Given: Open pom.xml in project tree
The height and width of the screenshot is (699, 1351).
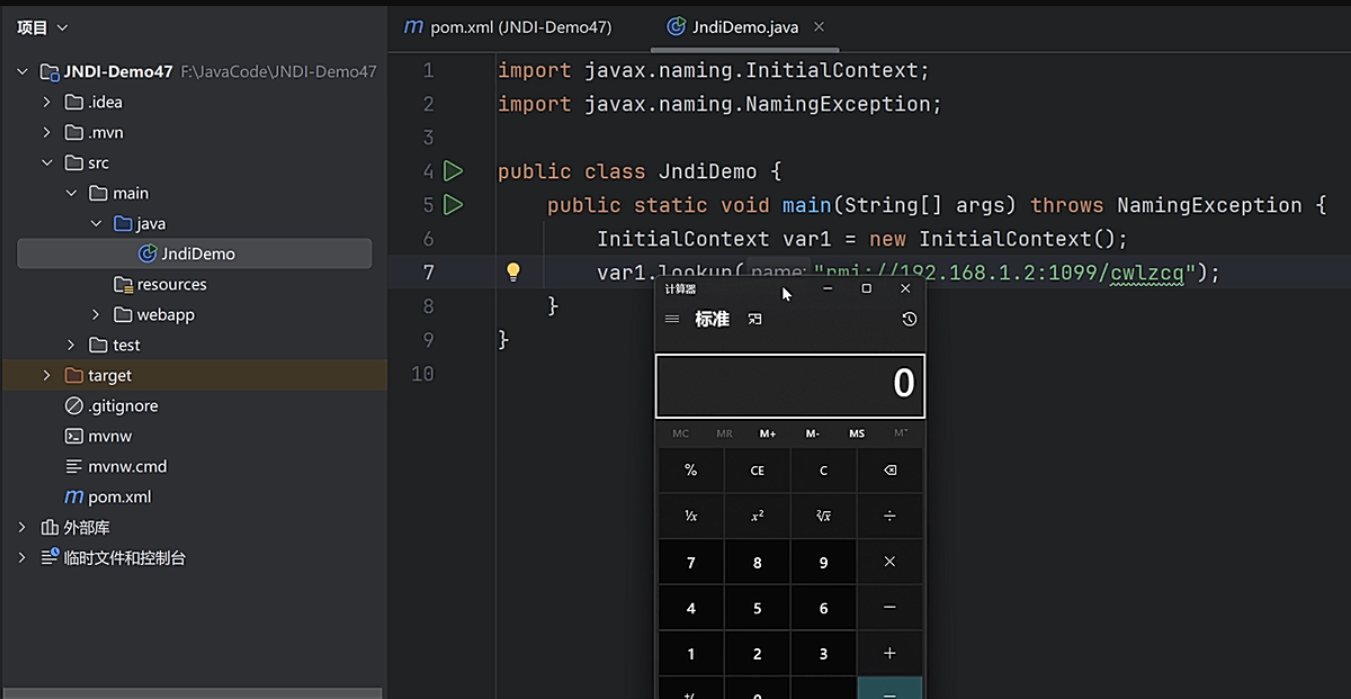Looking at the screenshot, I should tap(119, 497).
